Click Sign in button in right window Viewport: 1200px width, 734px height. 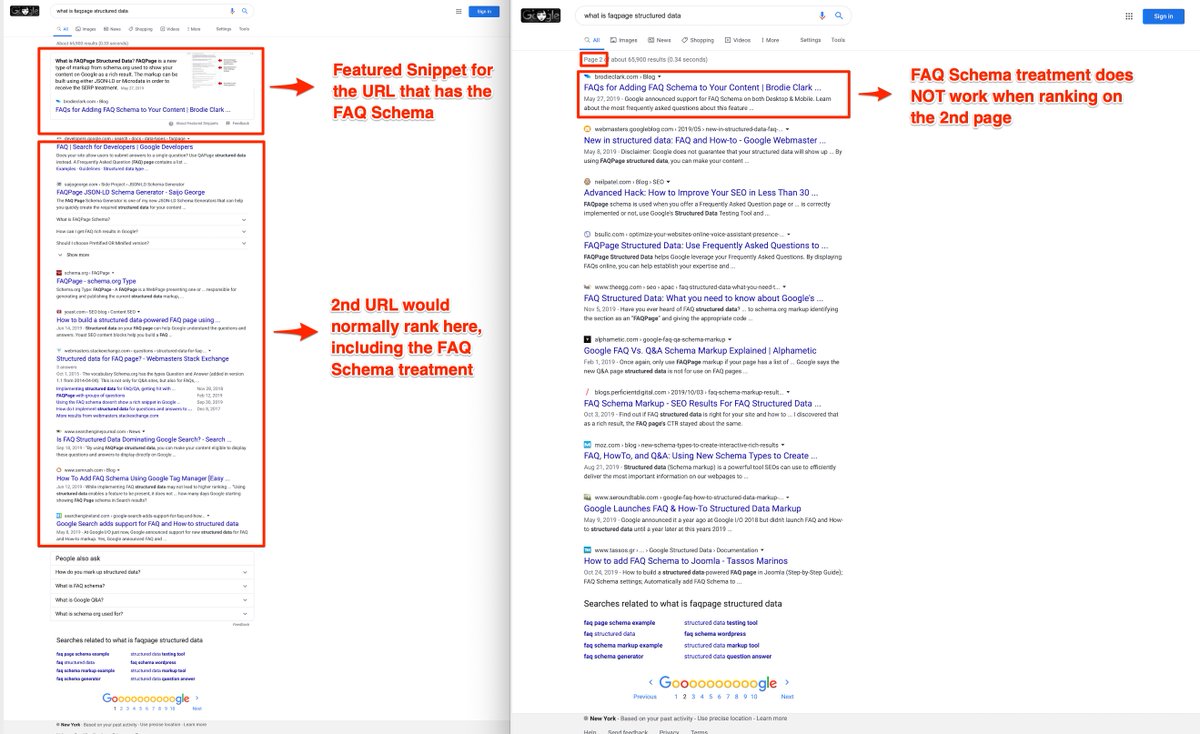click(1162, 16)
